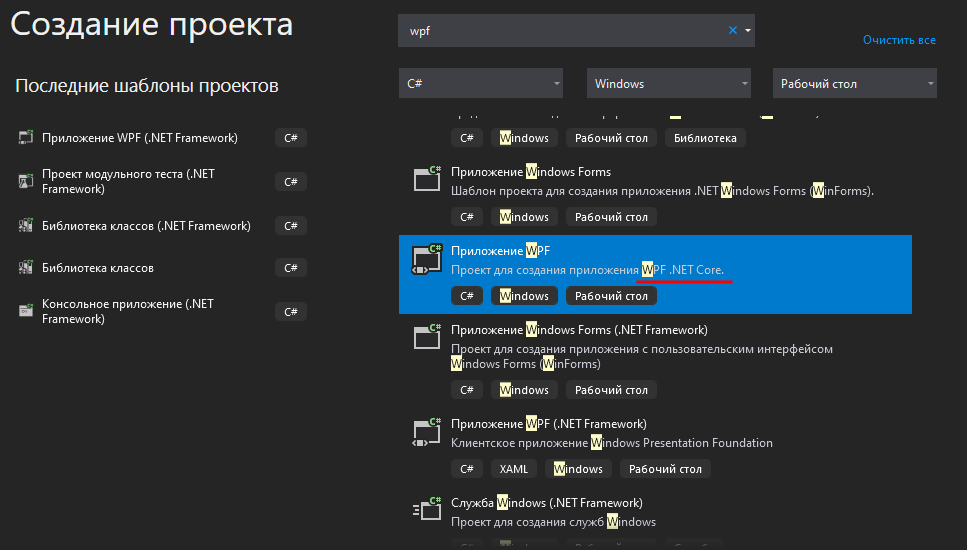Viewport: 967px width, 550px height.
Task: Expand the 'Рабочий стол' project type dropdown
Action: point(854,83)
